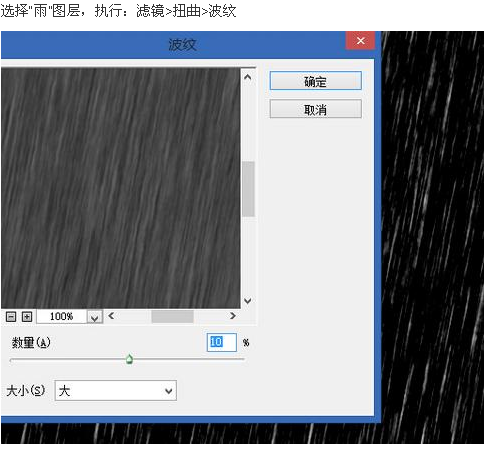Click the 数量 amount input field
Image resolution: width=497 pixels, height=449 pixels.
tap(222, 342)
